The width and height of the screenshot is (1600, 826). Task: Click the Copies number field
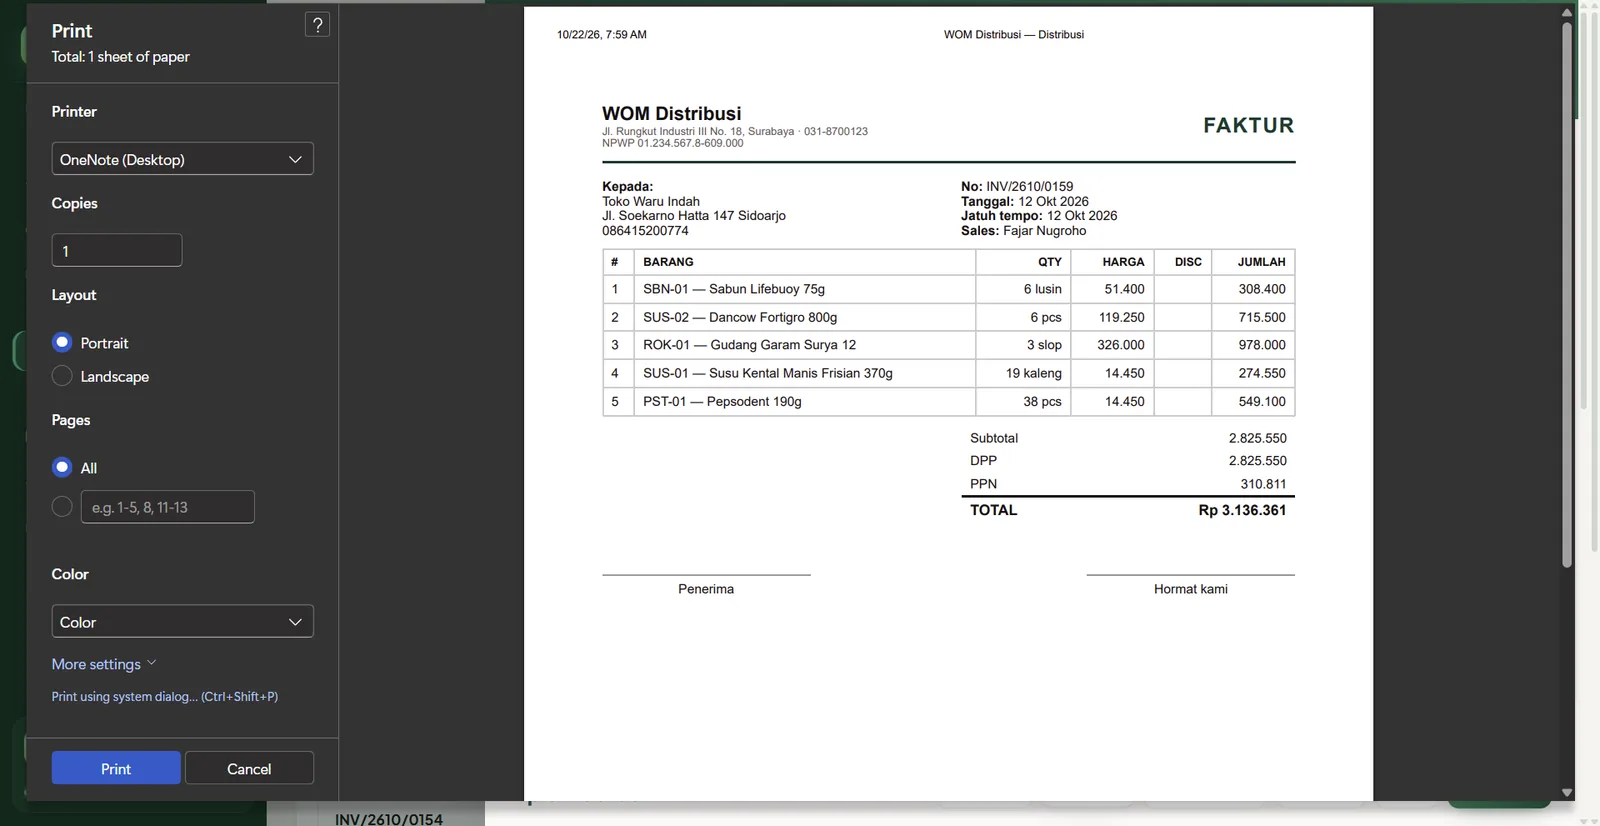117,250
